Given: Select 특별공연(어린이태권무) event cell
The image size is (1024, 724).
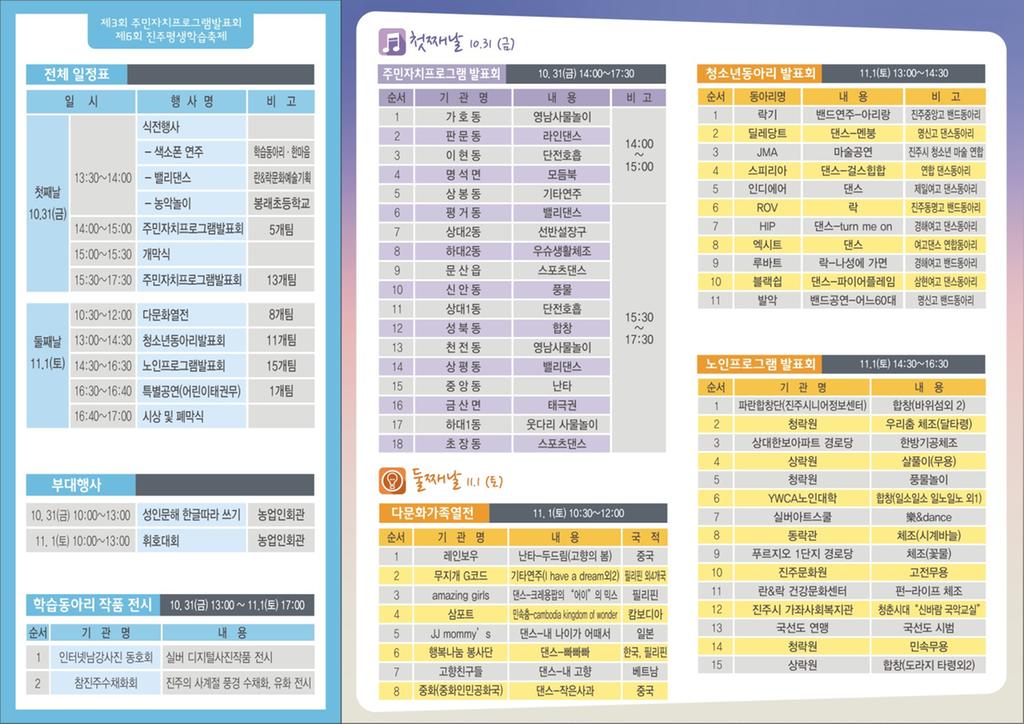Looking at the screenshot, I should pos(191,391).
